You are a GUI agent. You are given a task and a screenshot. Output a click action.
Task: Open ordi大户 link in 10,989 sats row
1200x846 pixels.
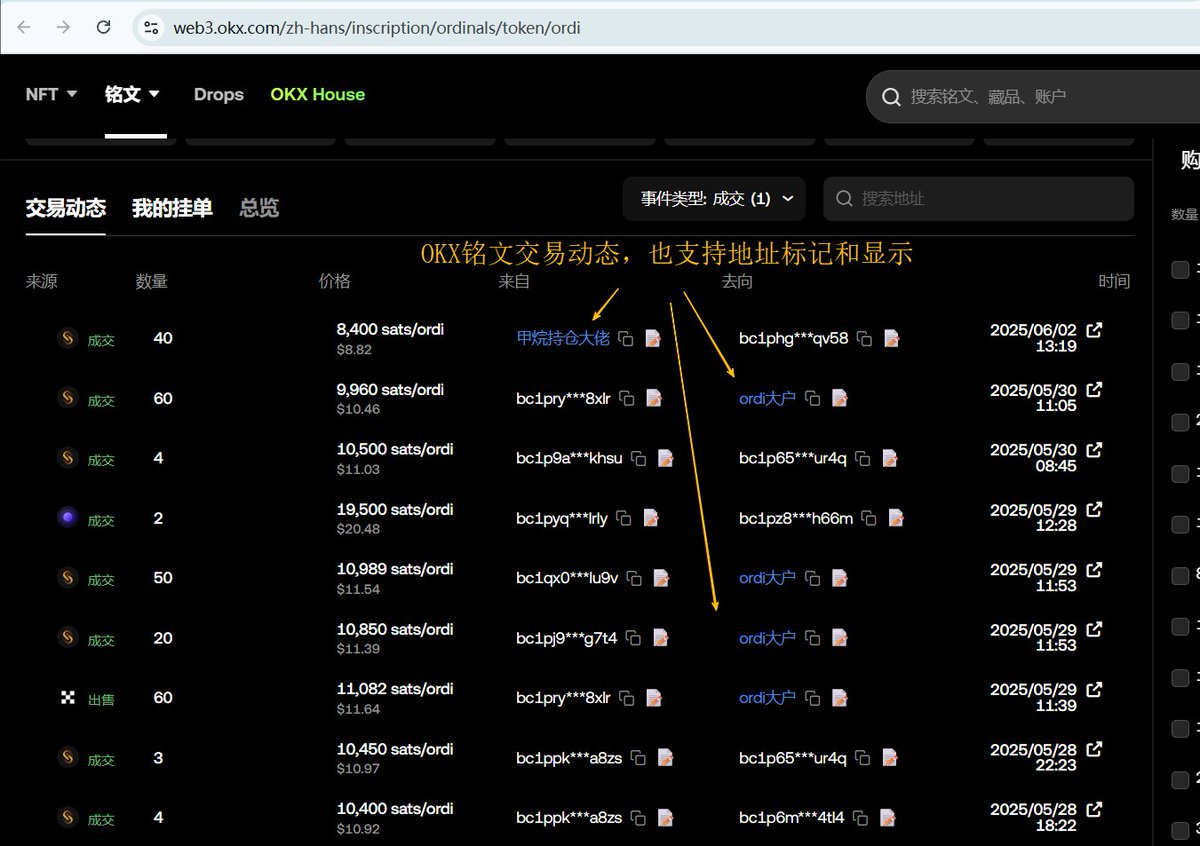pyautogui.click(x=767, y=578)
